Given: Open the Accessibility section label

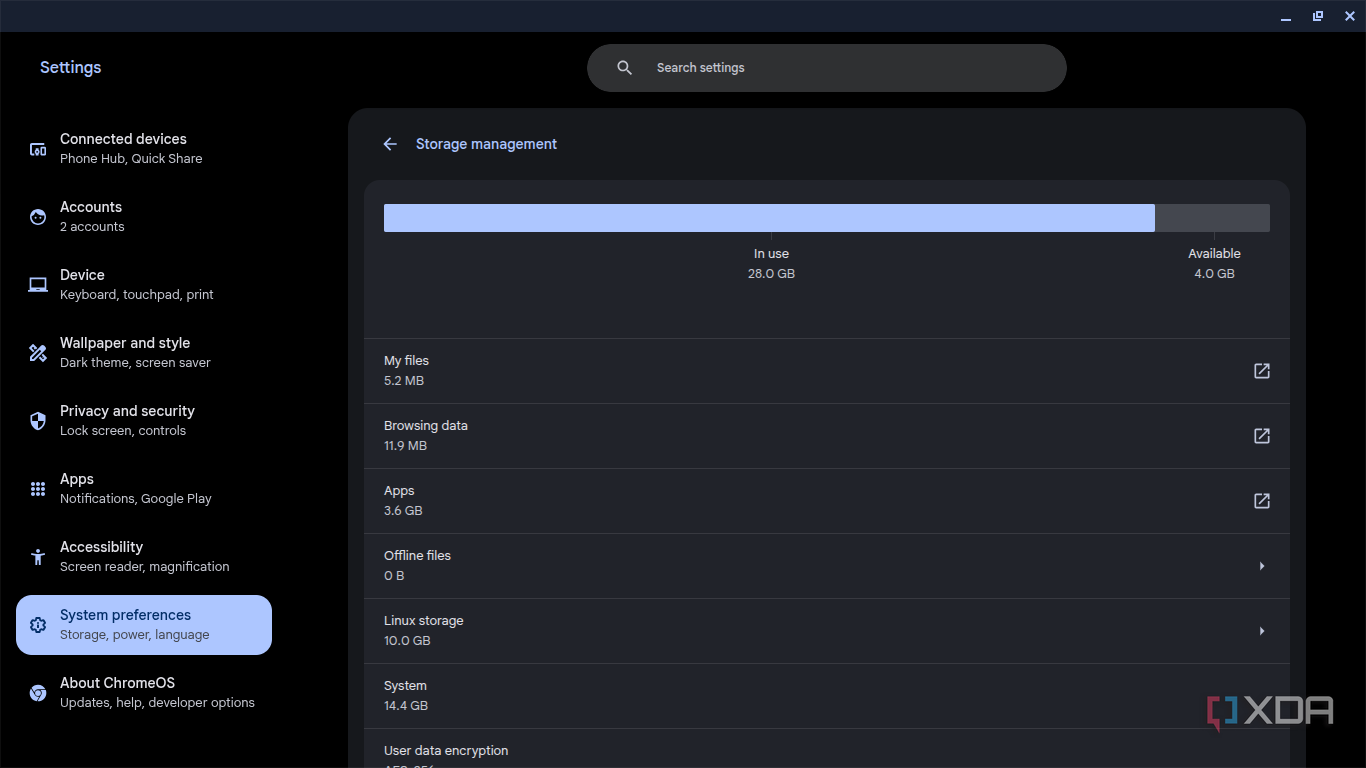Looking at the screenshot, I should click(x=101, y=547).
